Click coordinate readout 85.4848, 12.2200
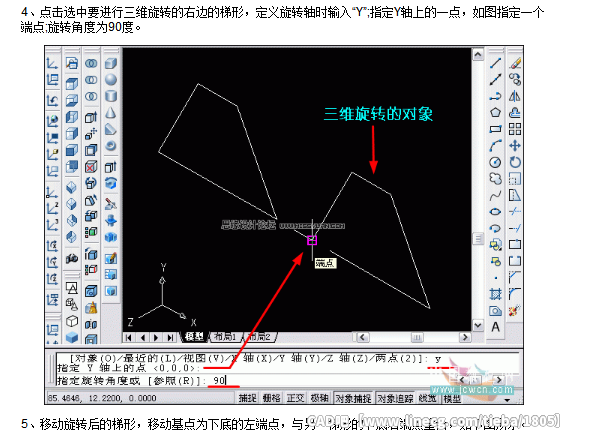594x440 pixels. [102, 398]
